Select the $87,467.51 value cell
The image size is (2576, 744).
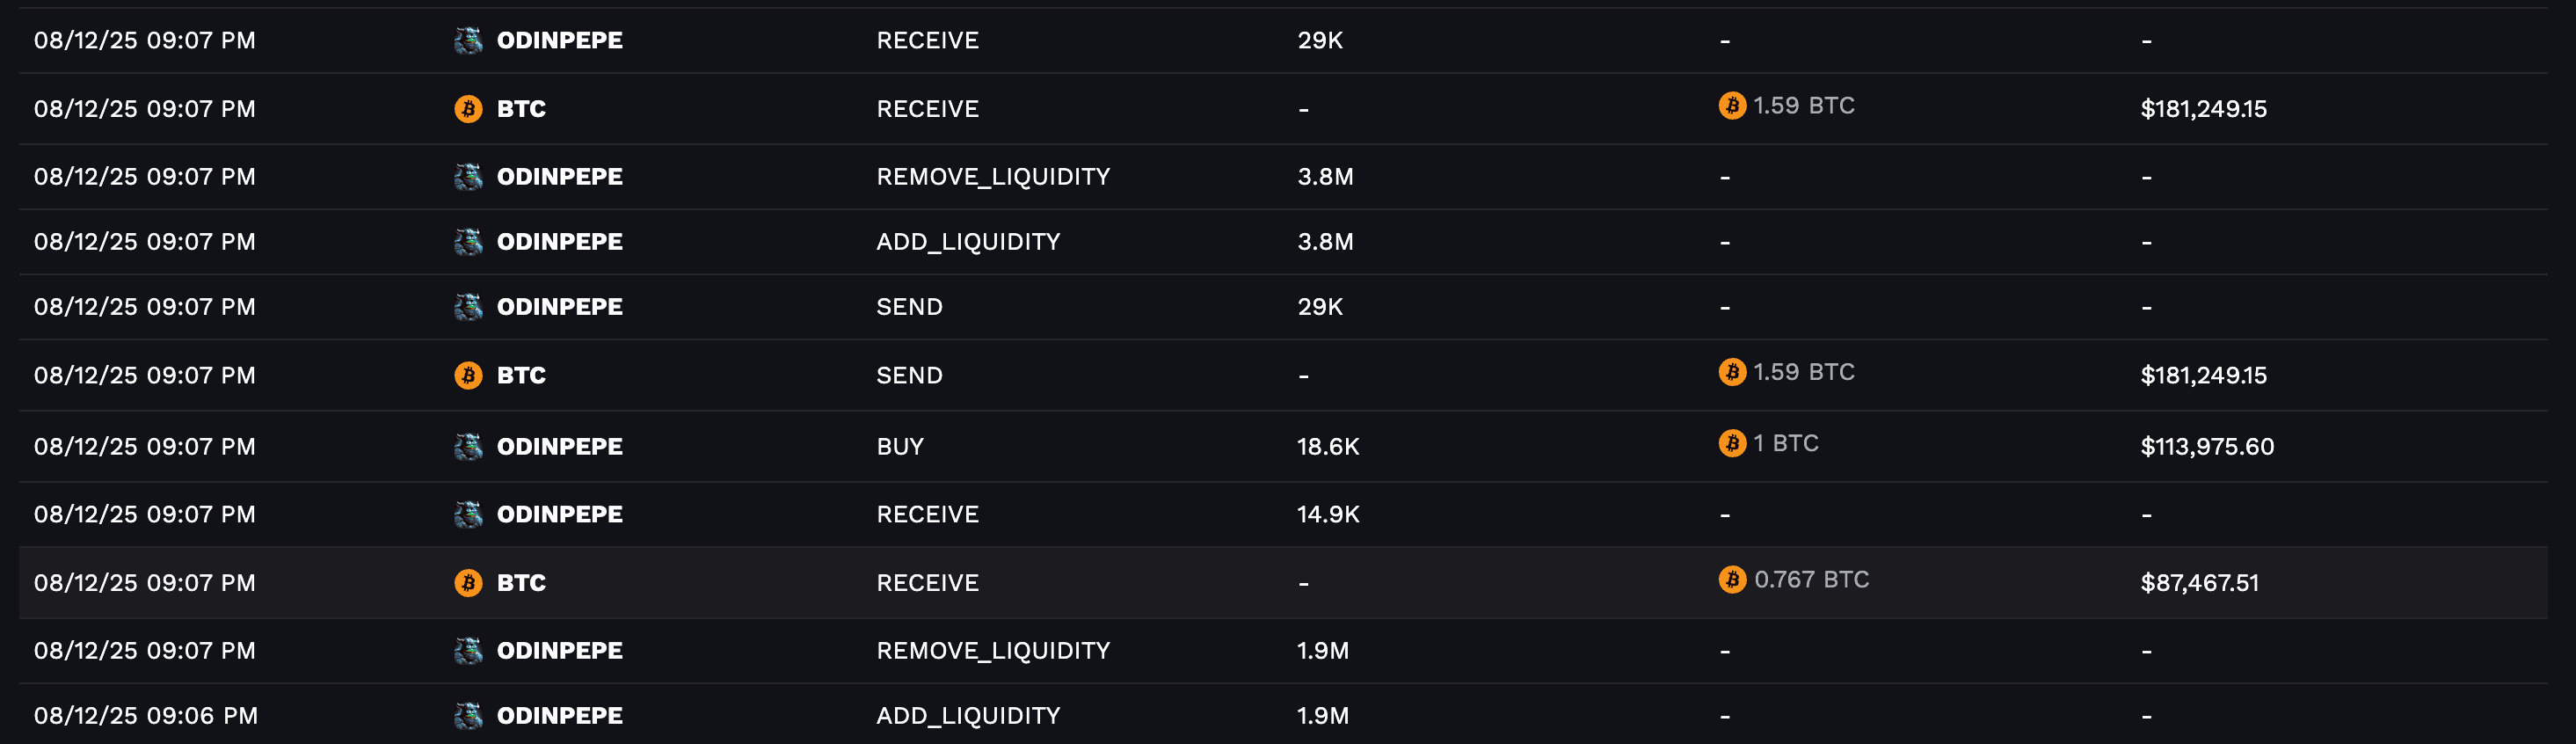2199,582
